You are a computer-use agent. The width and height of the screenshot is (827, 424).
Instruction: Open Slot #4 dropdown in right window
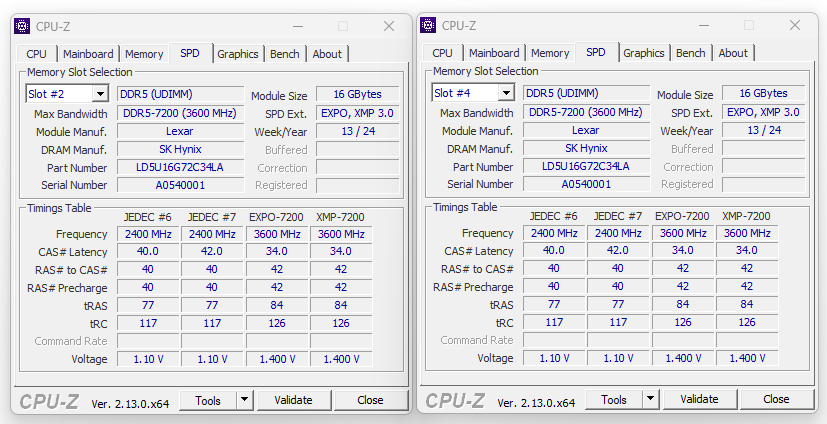[x=506, y=93]
